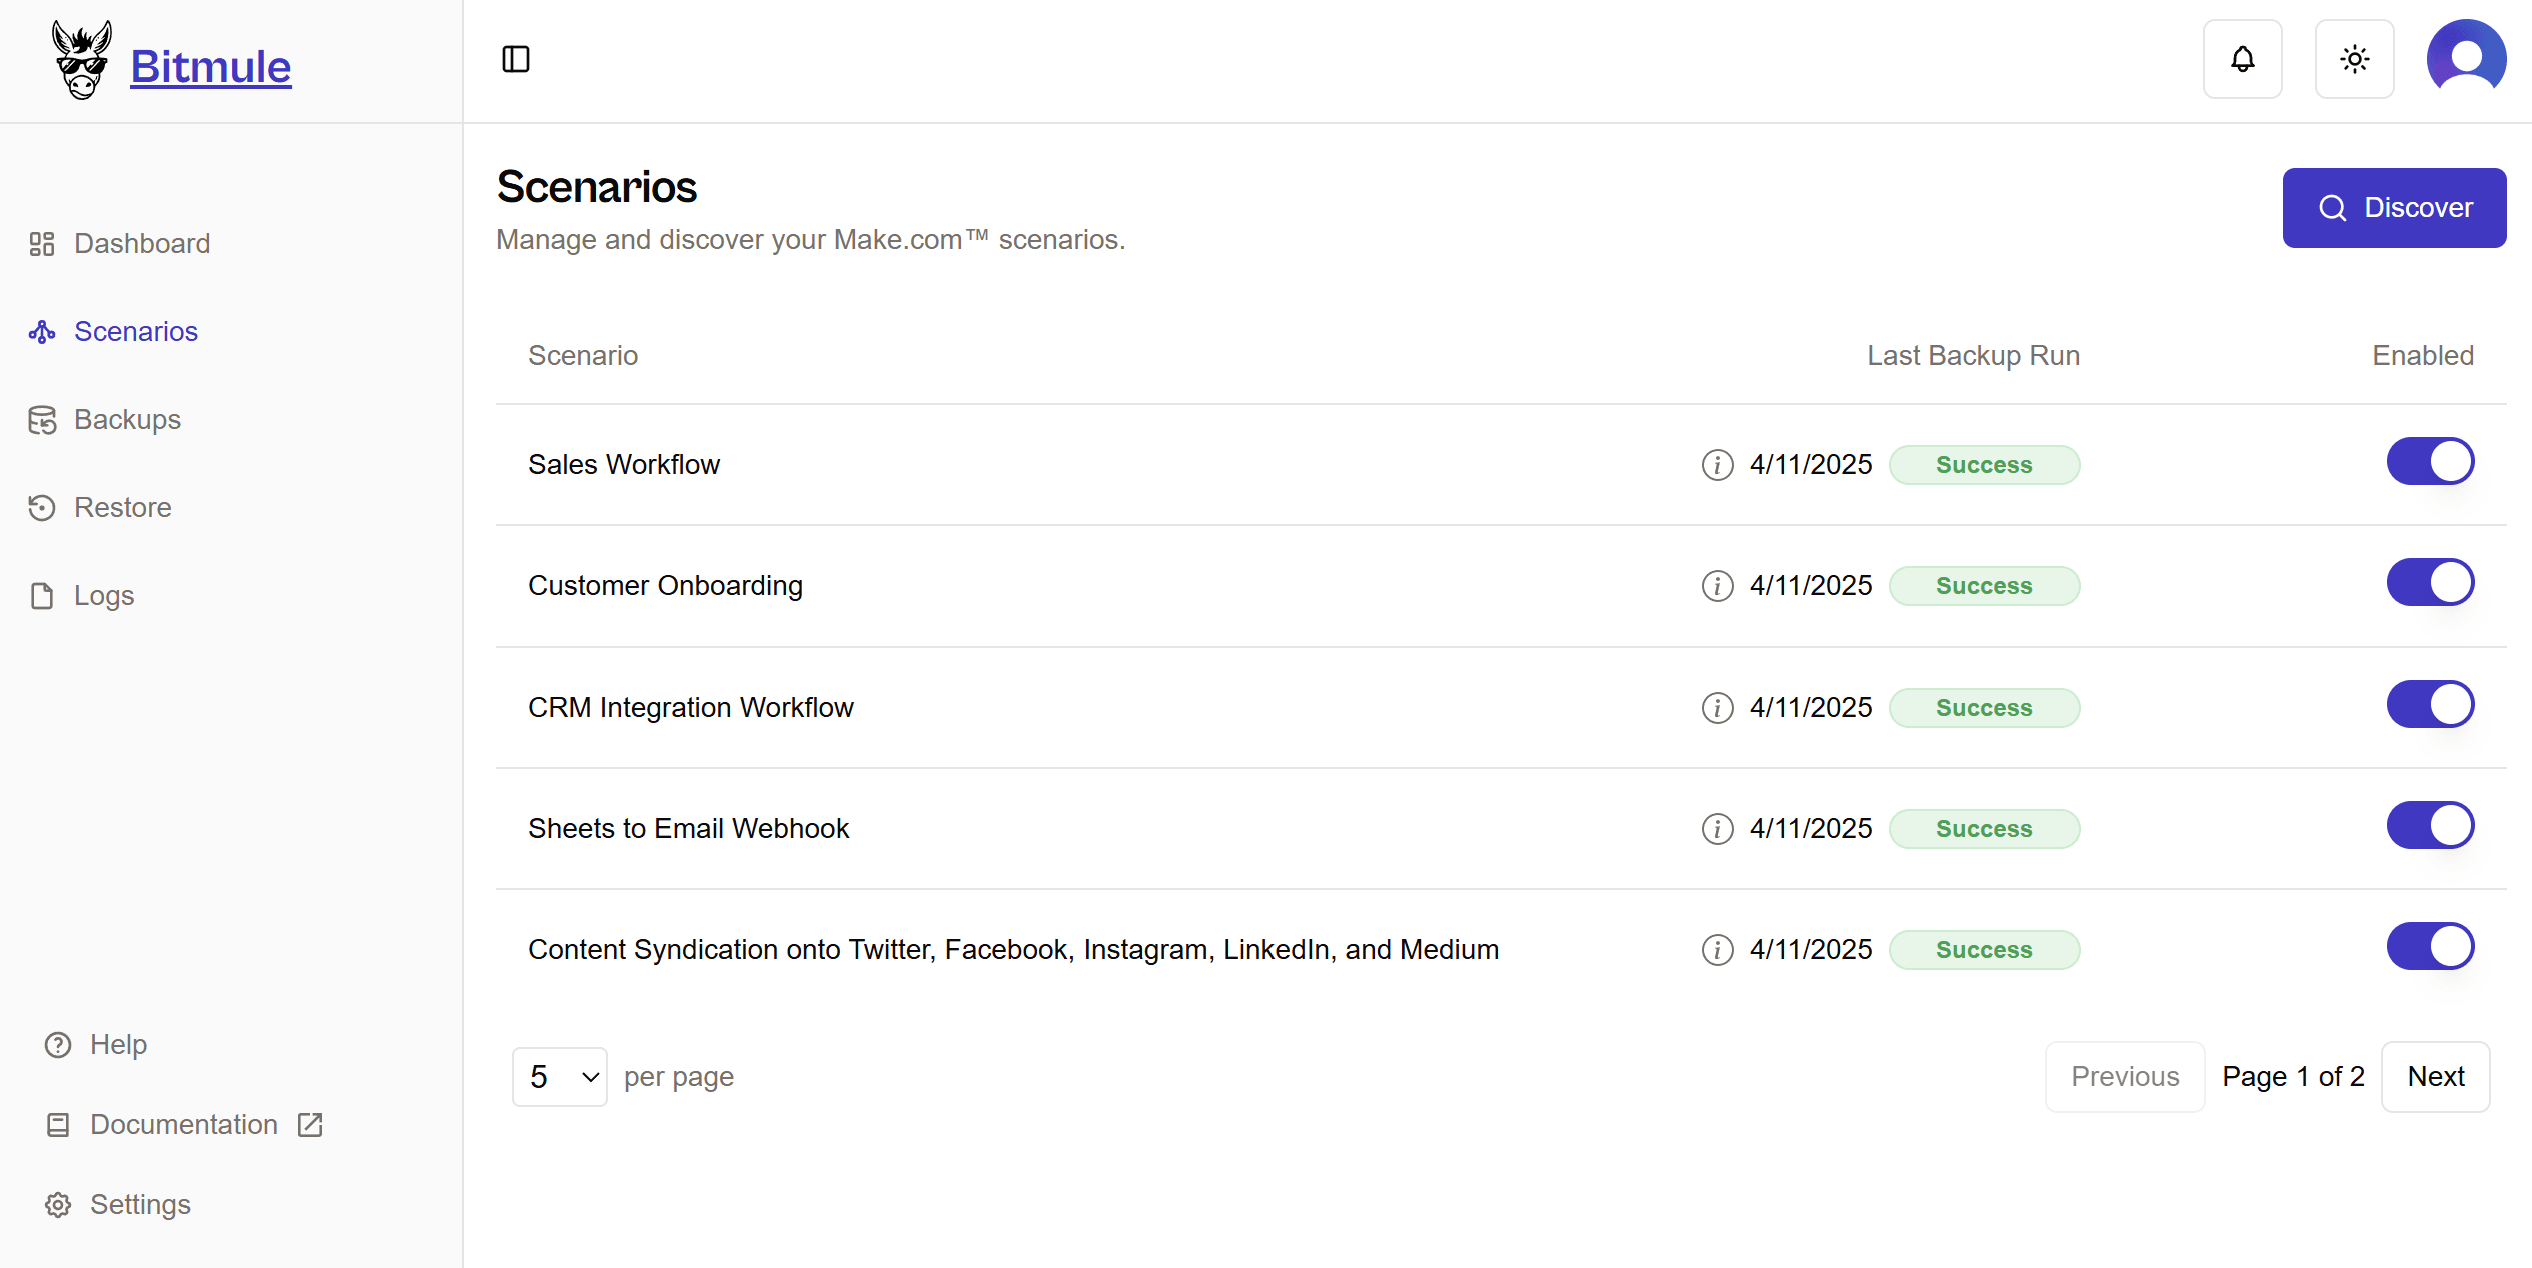This screenshot has height=1268, width=2532.
Task: Go to Backups in the sidebar
Action: point(127,420)
